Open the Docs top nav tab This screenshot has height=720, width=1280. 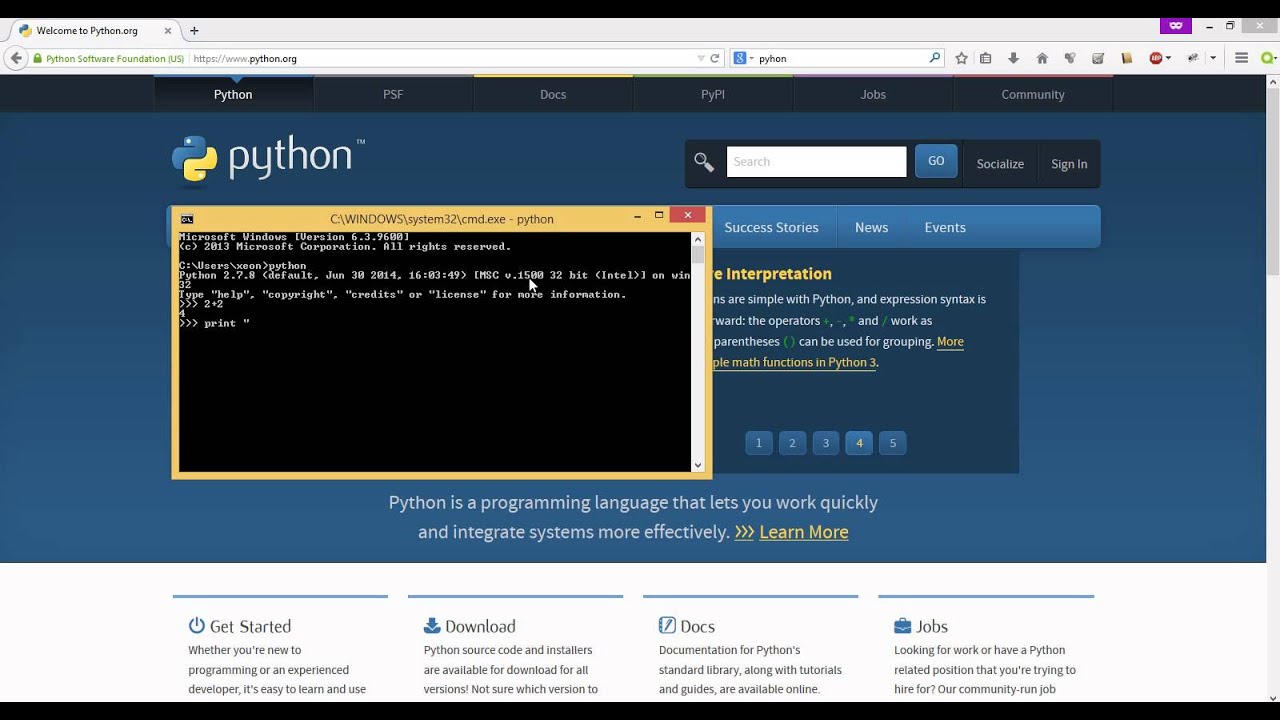(553, 94)
